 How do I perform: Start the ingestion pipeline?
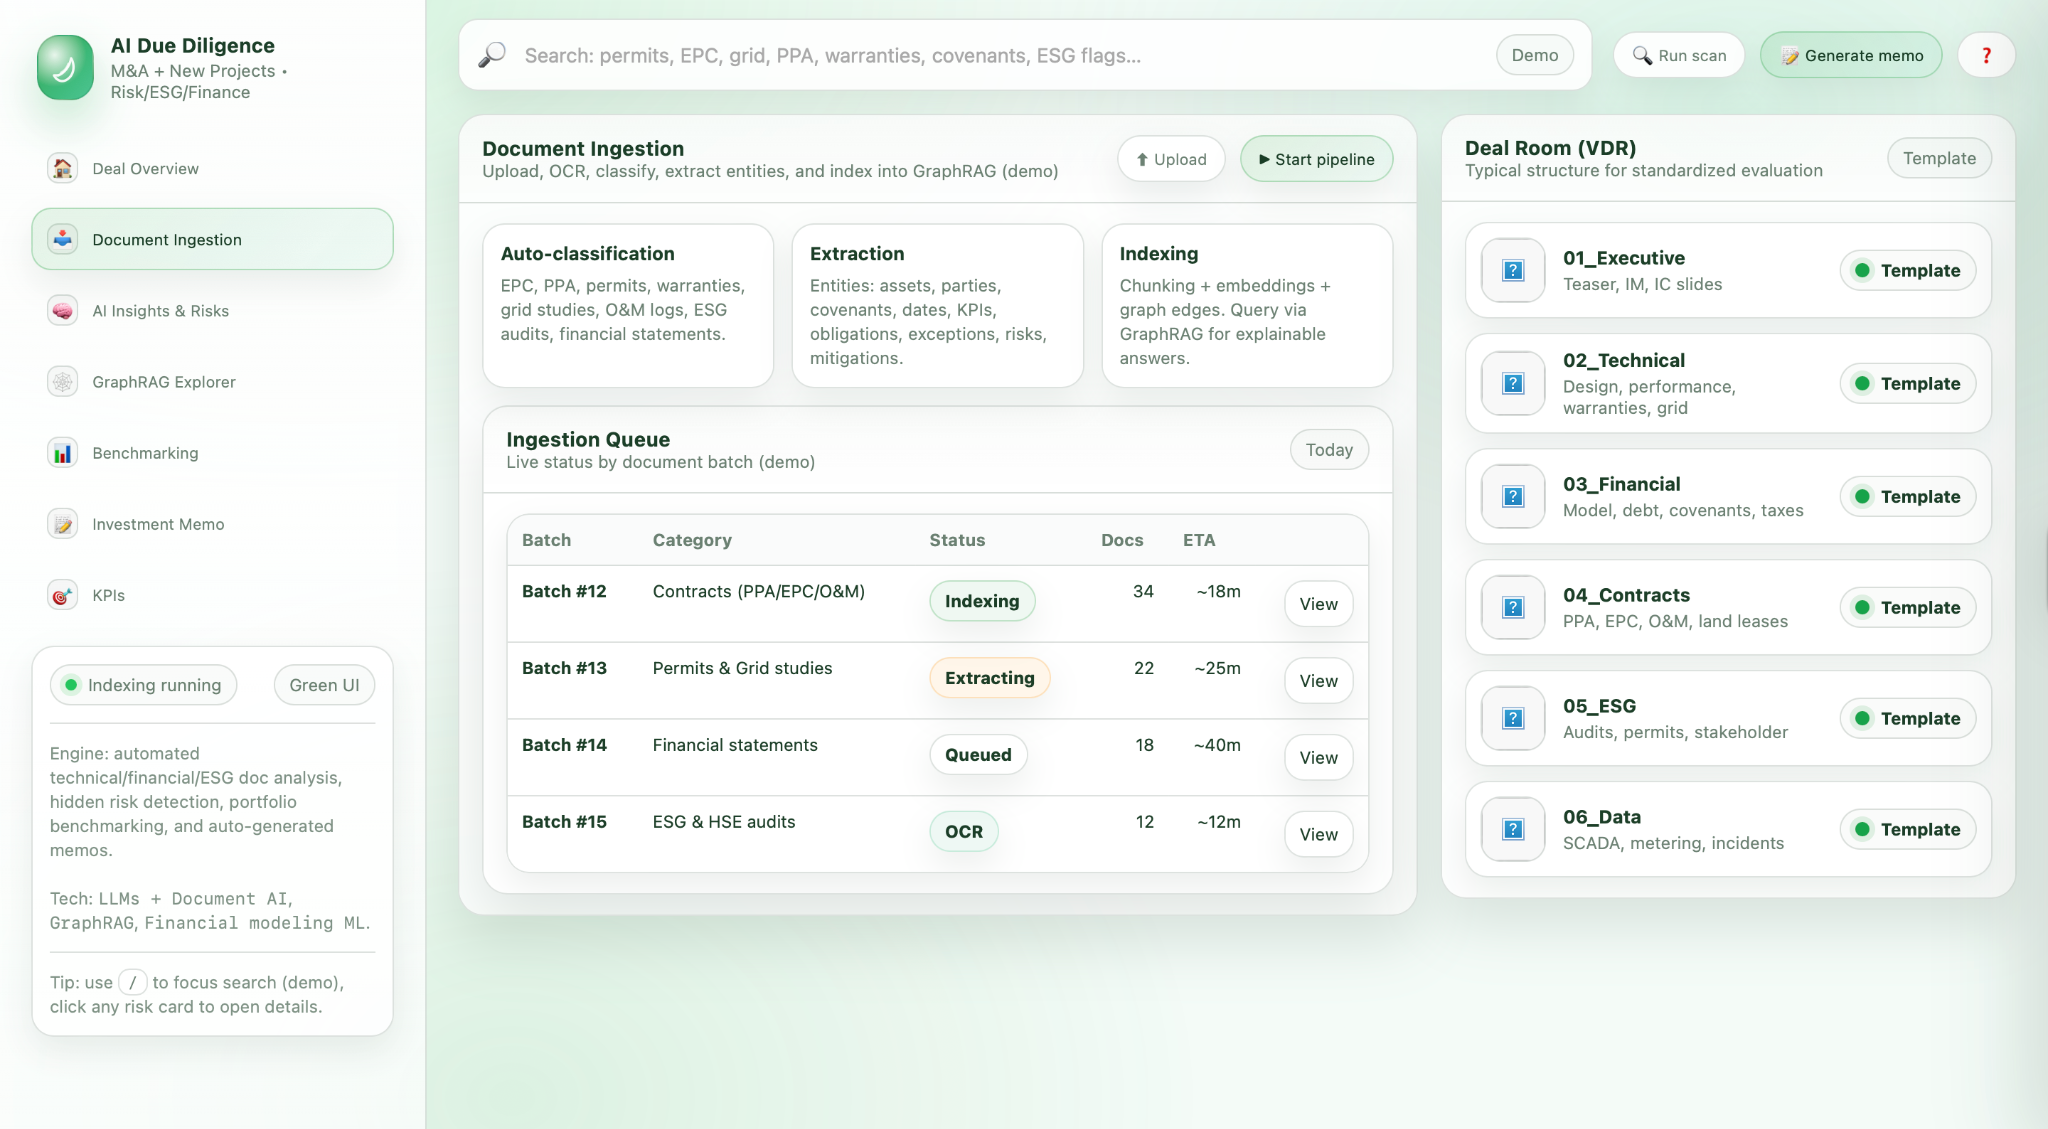pyautogui.click(x=1316, y=159)
